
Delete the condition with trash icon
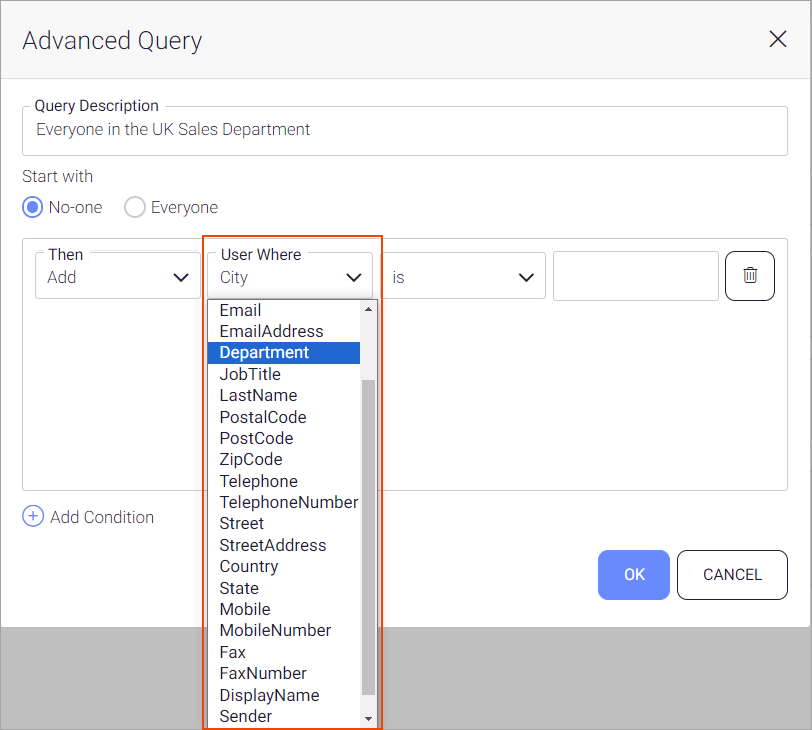click(x=750, y=276)
